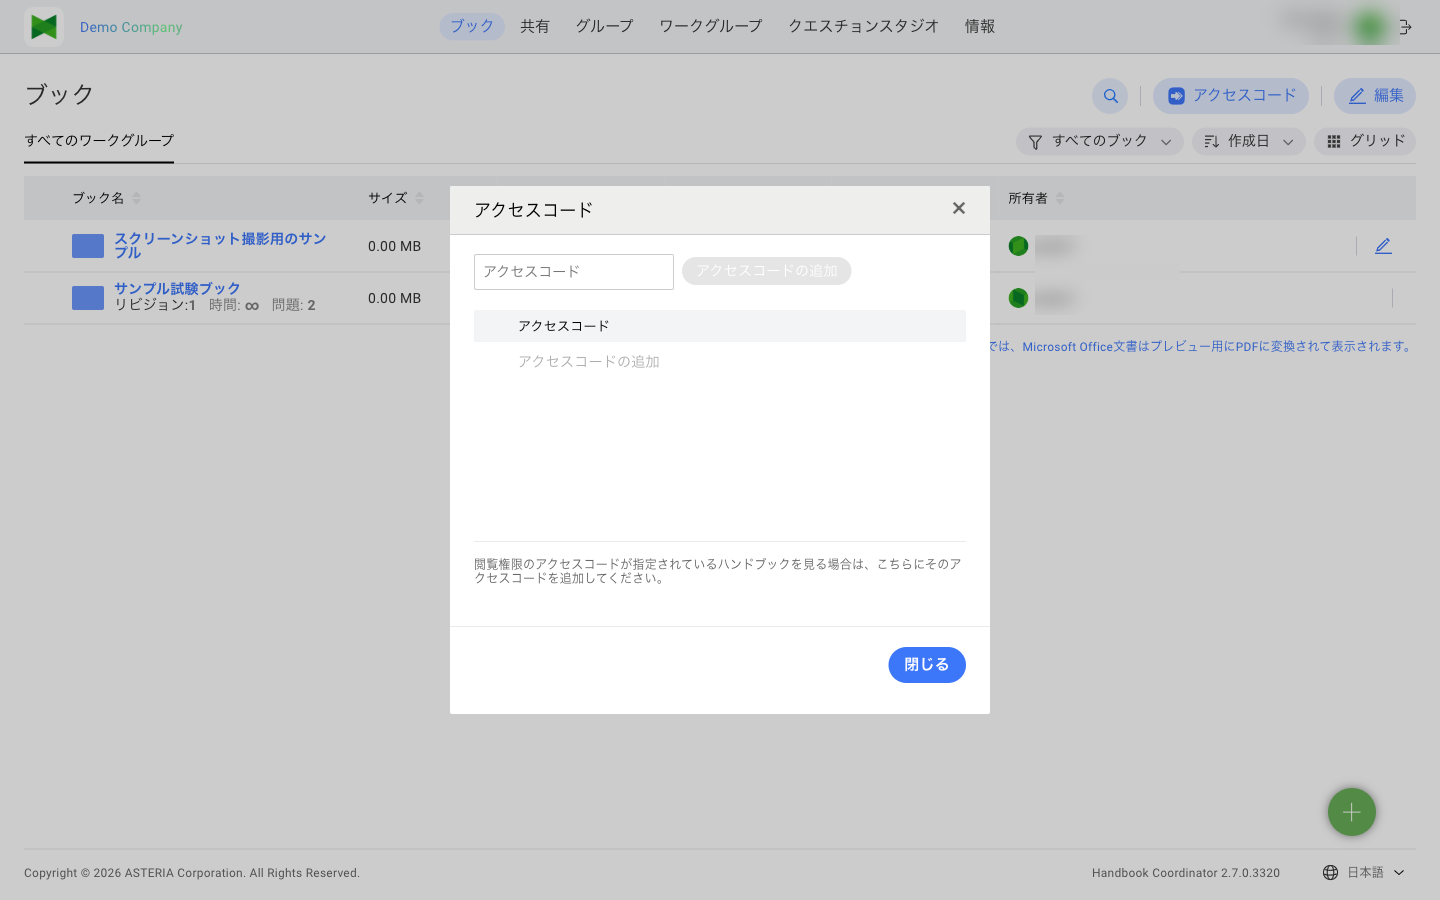
Task: Select すべてのワークグループ tab
Action: click(99, 141)
